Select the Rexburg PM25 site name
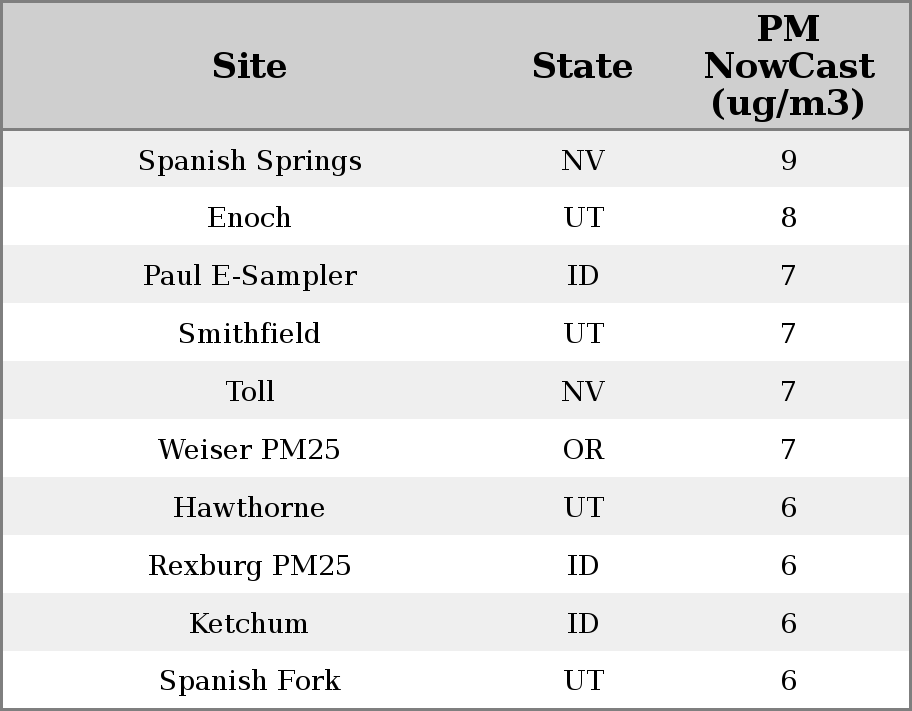 point(249,566)
